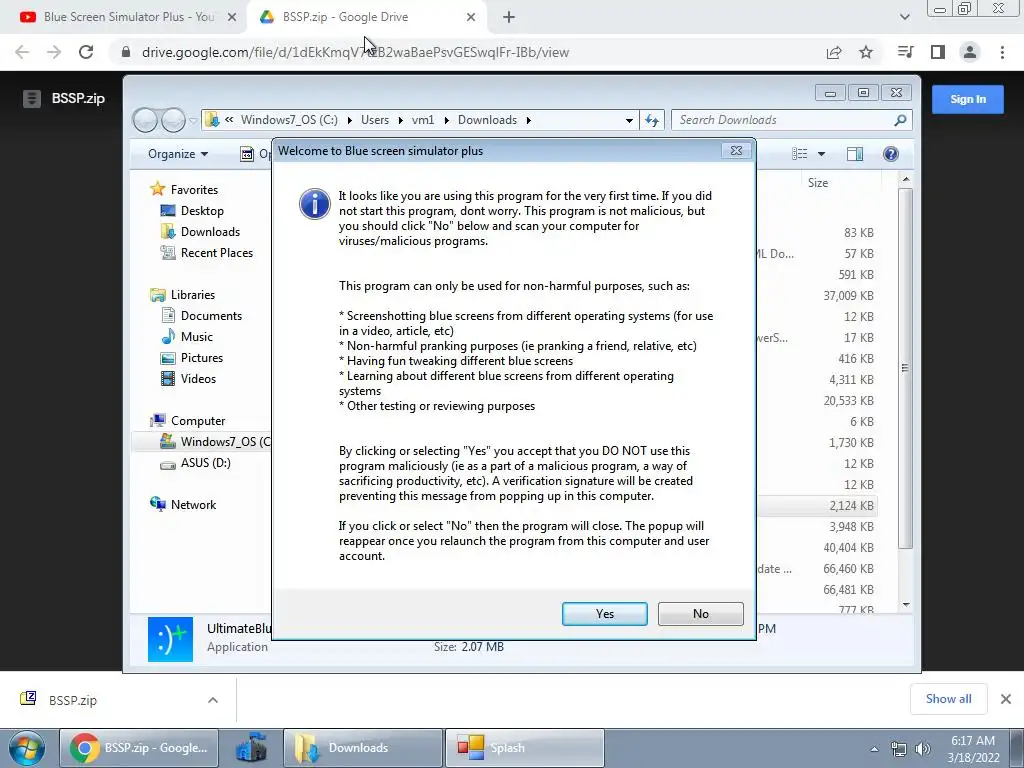Image resolution: width=1024 pixels, height=768 pixels.
Task: Open the Pictures library
Action: tap(201, 358)
